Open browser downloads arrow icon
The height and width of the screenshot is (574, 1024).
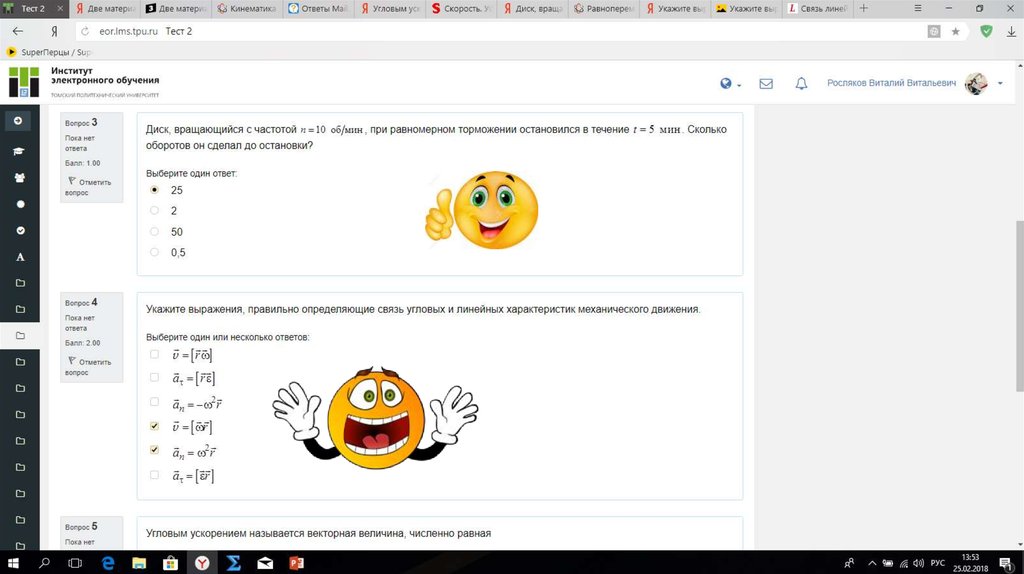tap(1012, 31)
